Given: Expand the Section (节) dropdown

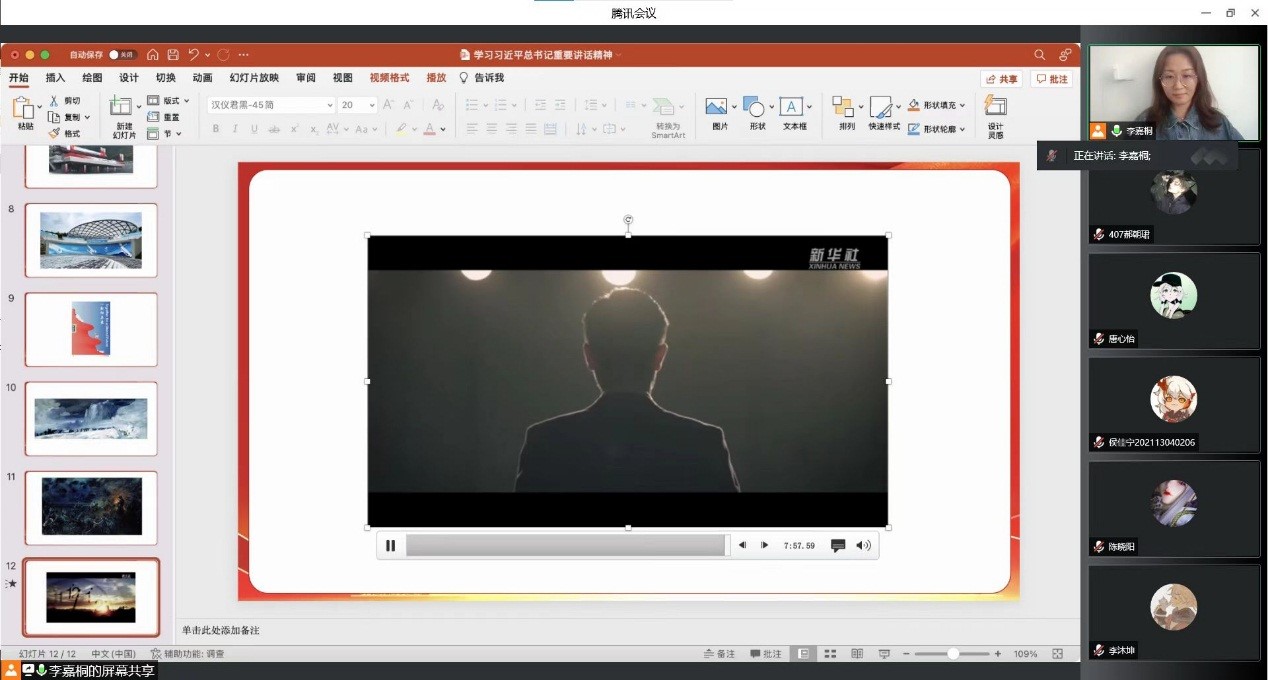Looking at the screenshot, I should 179,133.
